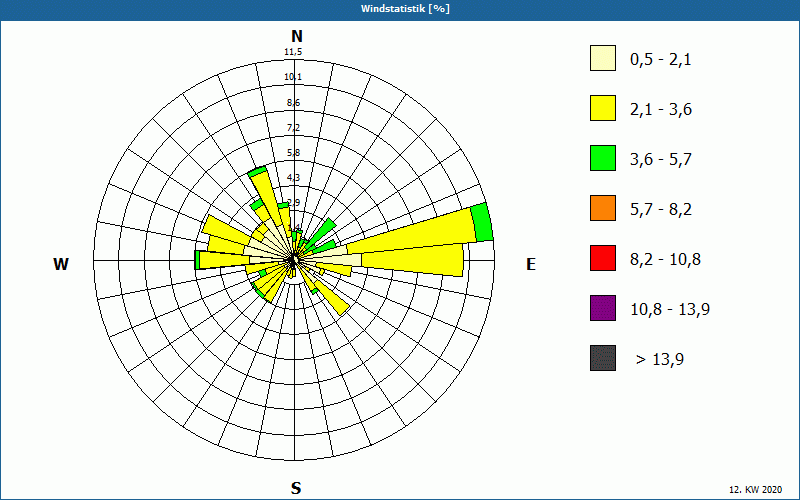Click the '4,3' radial scale value

click(293, 178)
